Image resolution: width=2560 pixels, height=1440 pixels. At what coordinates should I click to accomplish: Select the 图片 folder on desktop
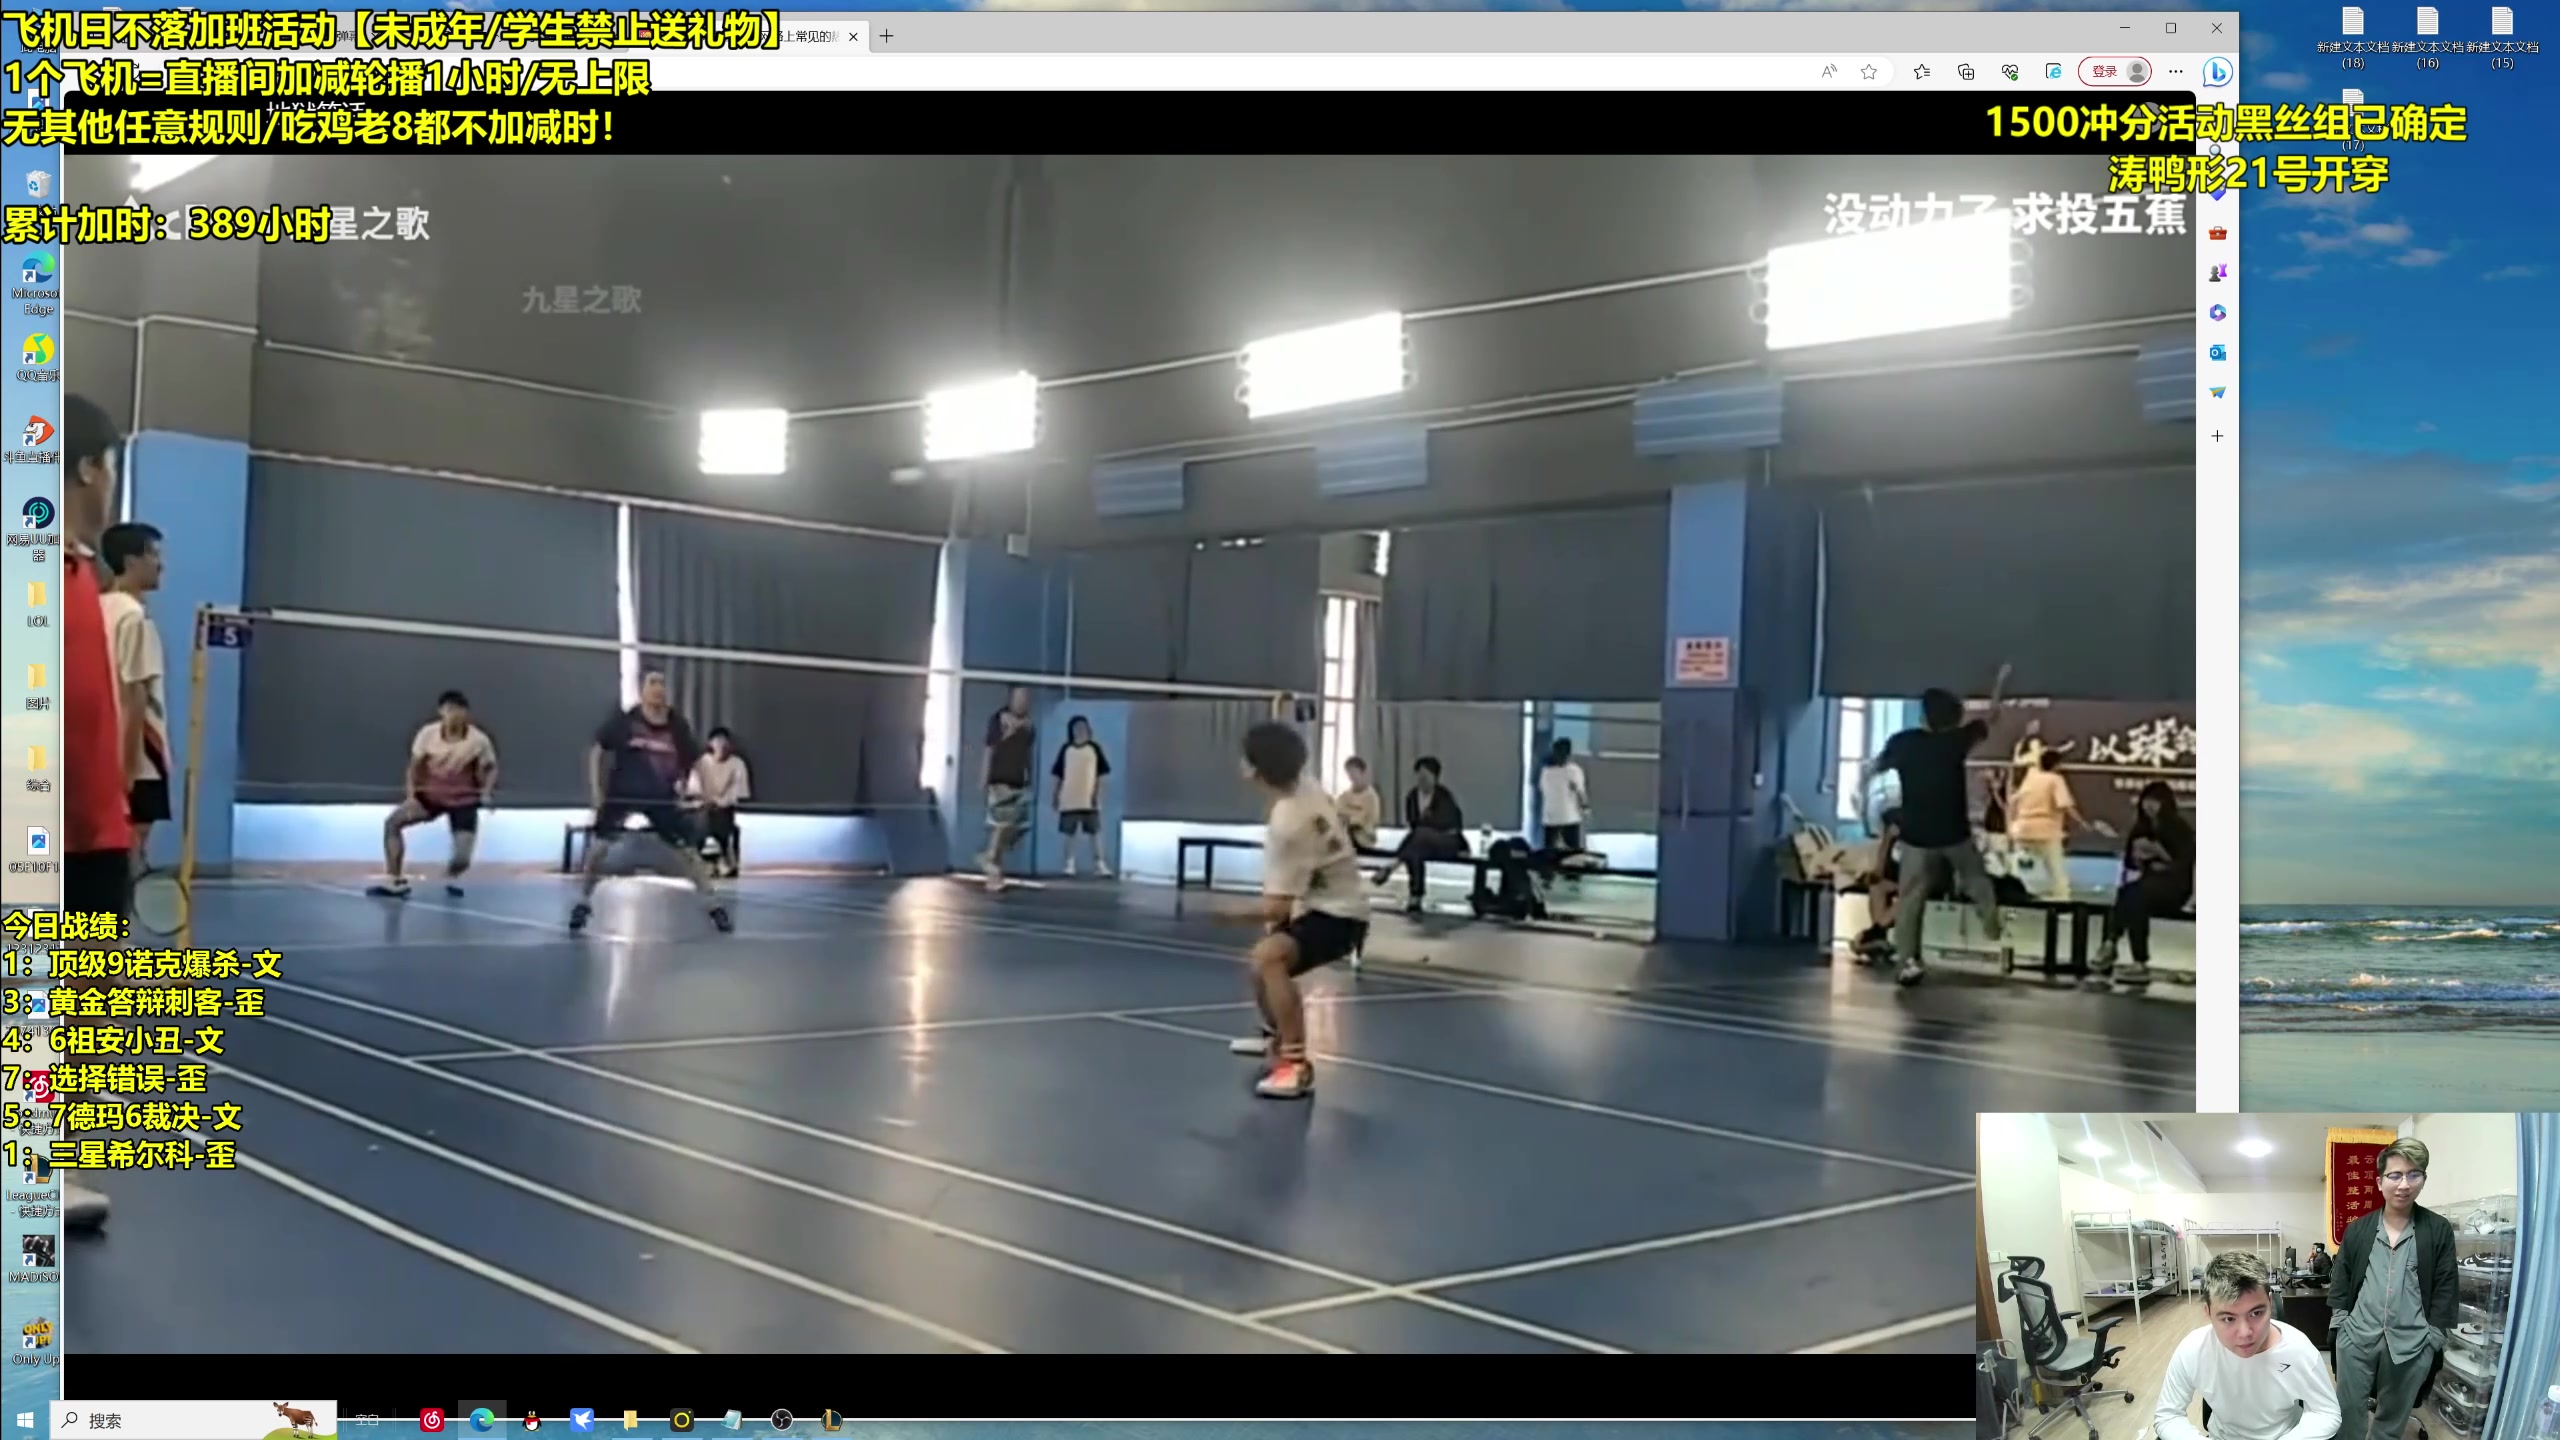click(x=37, y=686)
